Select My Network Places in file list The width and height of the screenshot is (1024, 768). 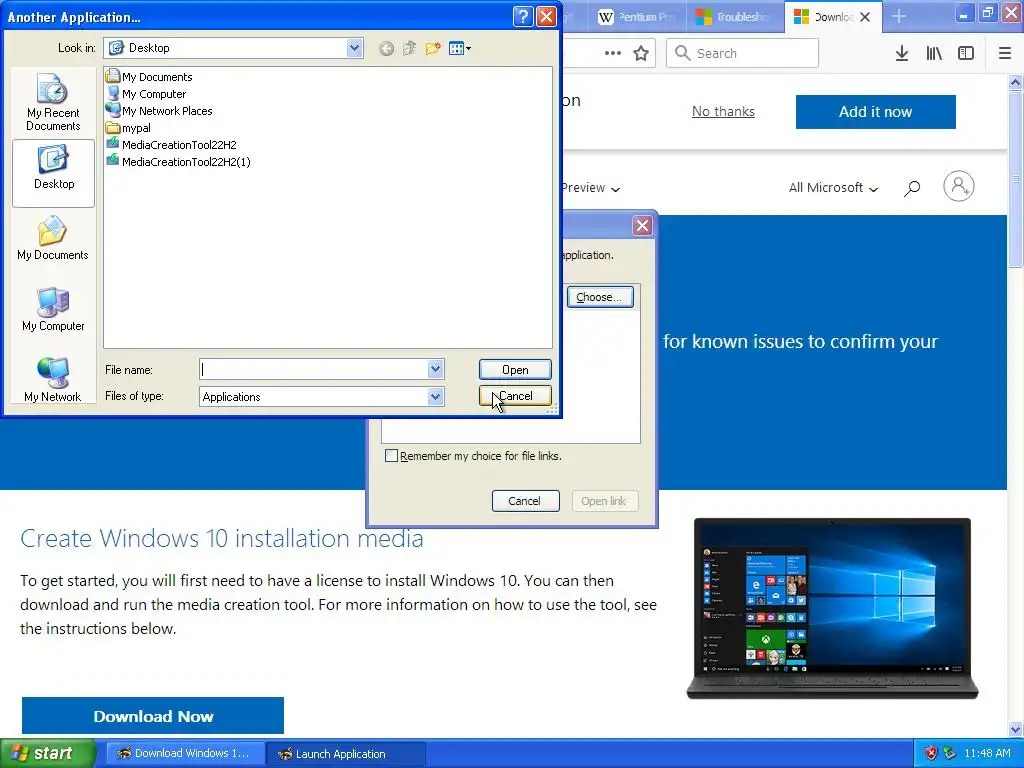click(159, 111)
